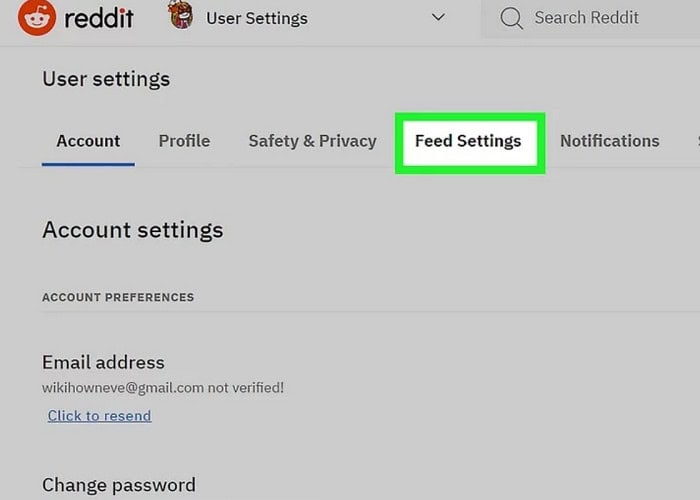Screen dimensions: 700x500
Task: Click the user avatar next to User Settings
Action: click(x=181, y=15)
